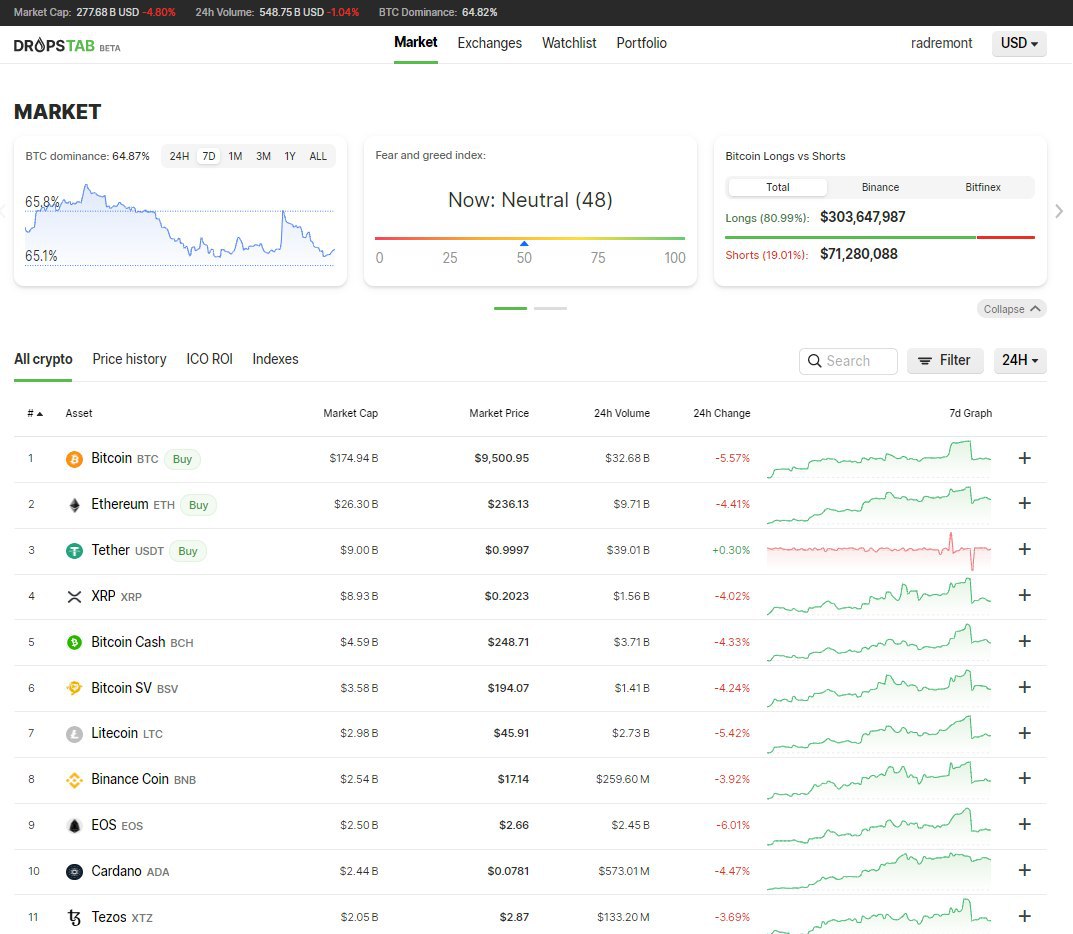Click the XRP coin icon

point(74,597)
